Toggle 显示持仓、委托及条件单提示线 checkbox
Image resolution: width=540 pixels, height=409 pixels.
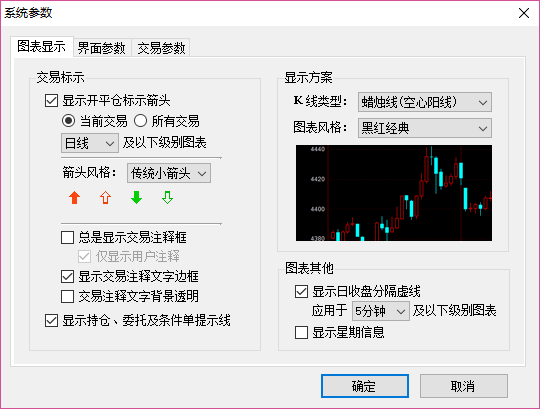[51, 321]
